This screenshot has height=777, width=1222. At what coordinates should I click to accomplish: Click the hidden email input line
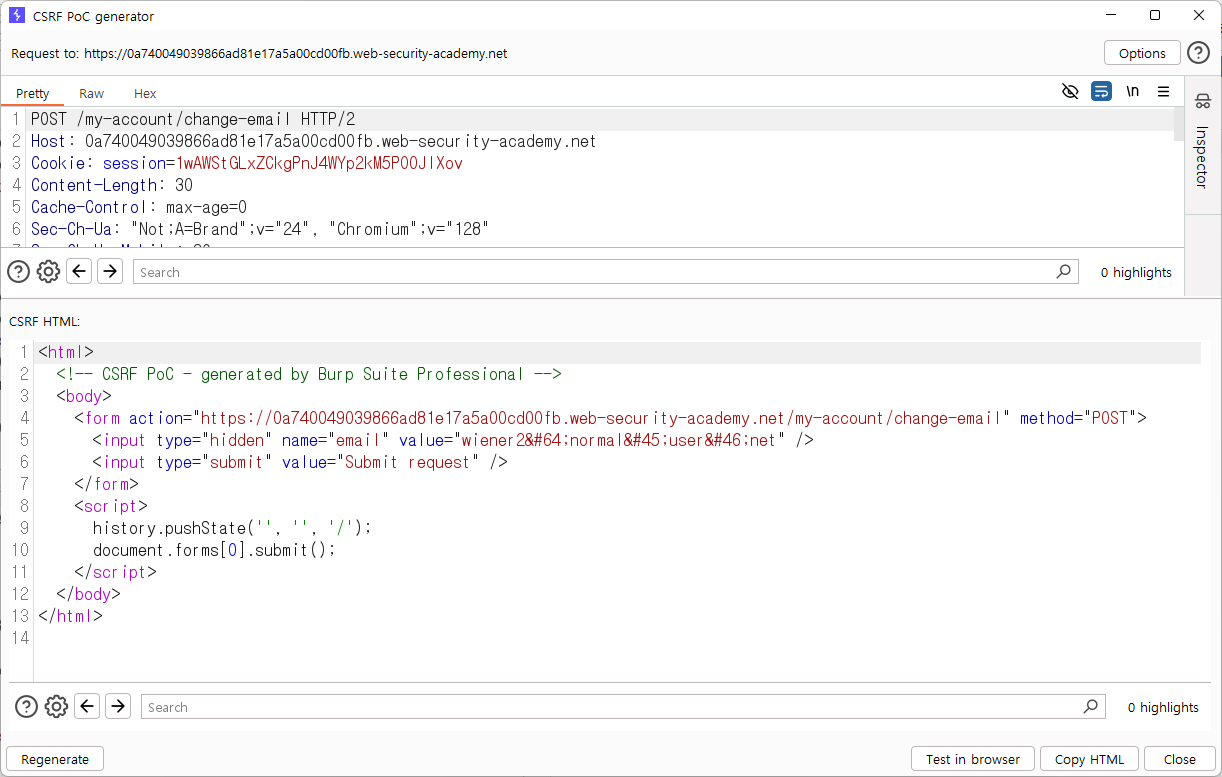pos(452,440)
